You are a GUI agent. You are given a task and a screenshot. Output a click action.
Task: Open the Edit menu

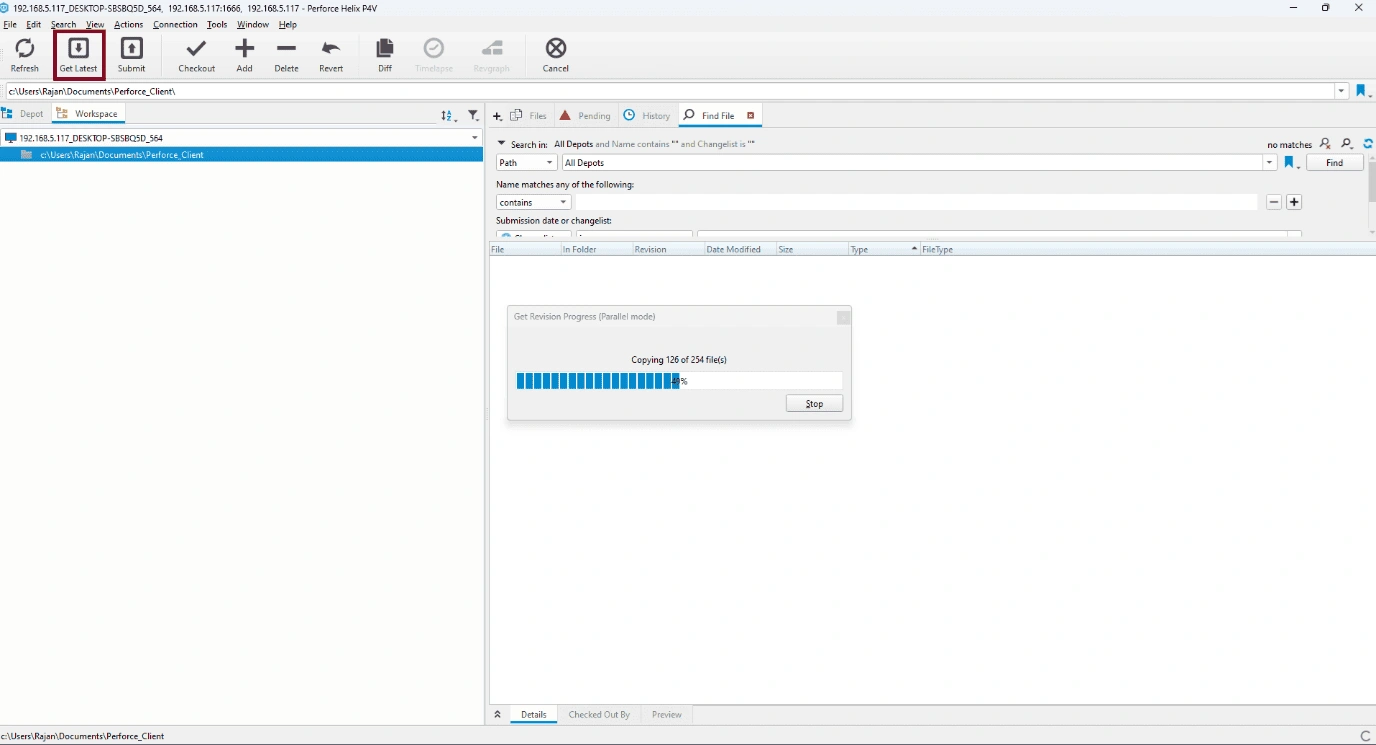point(34,24)
